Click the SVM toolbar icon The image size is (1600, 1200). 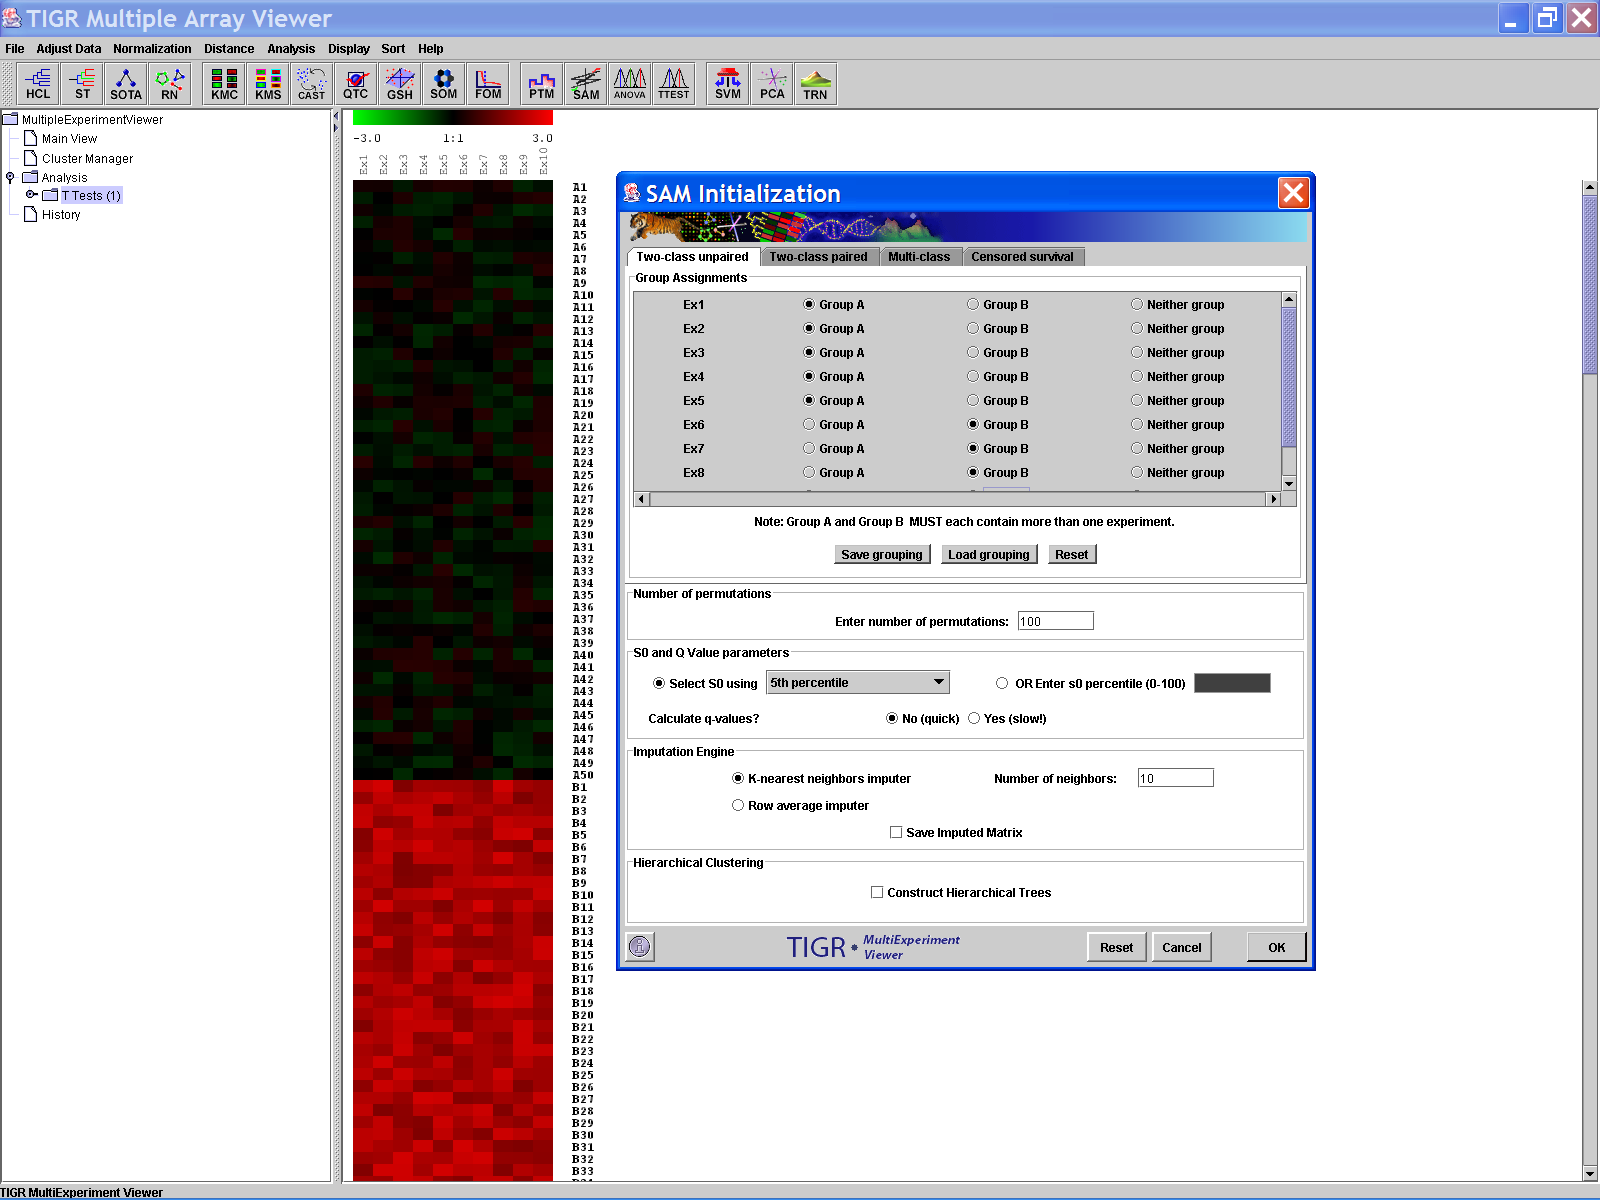pyautogui.click(x=728, y=84)
